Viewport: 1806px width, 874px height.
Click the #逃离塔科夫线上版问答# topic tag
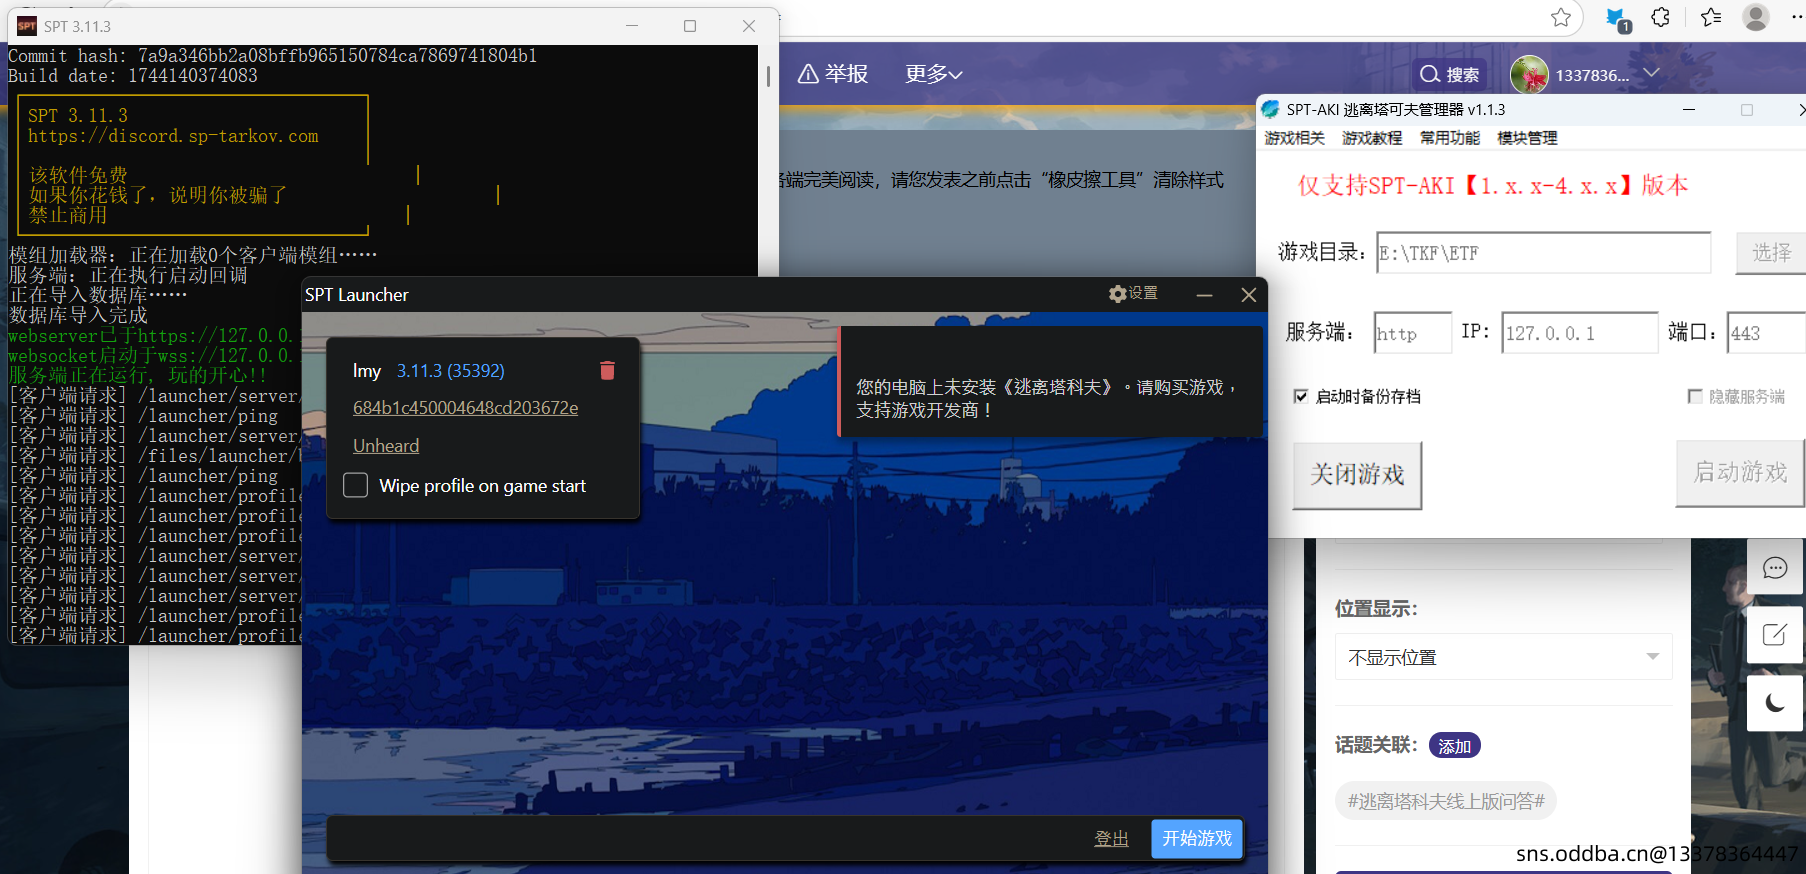pyautogui.click(x=1446, y=801)
